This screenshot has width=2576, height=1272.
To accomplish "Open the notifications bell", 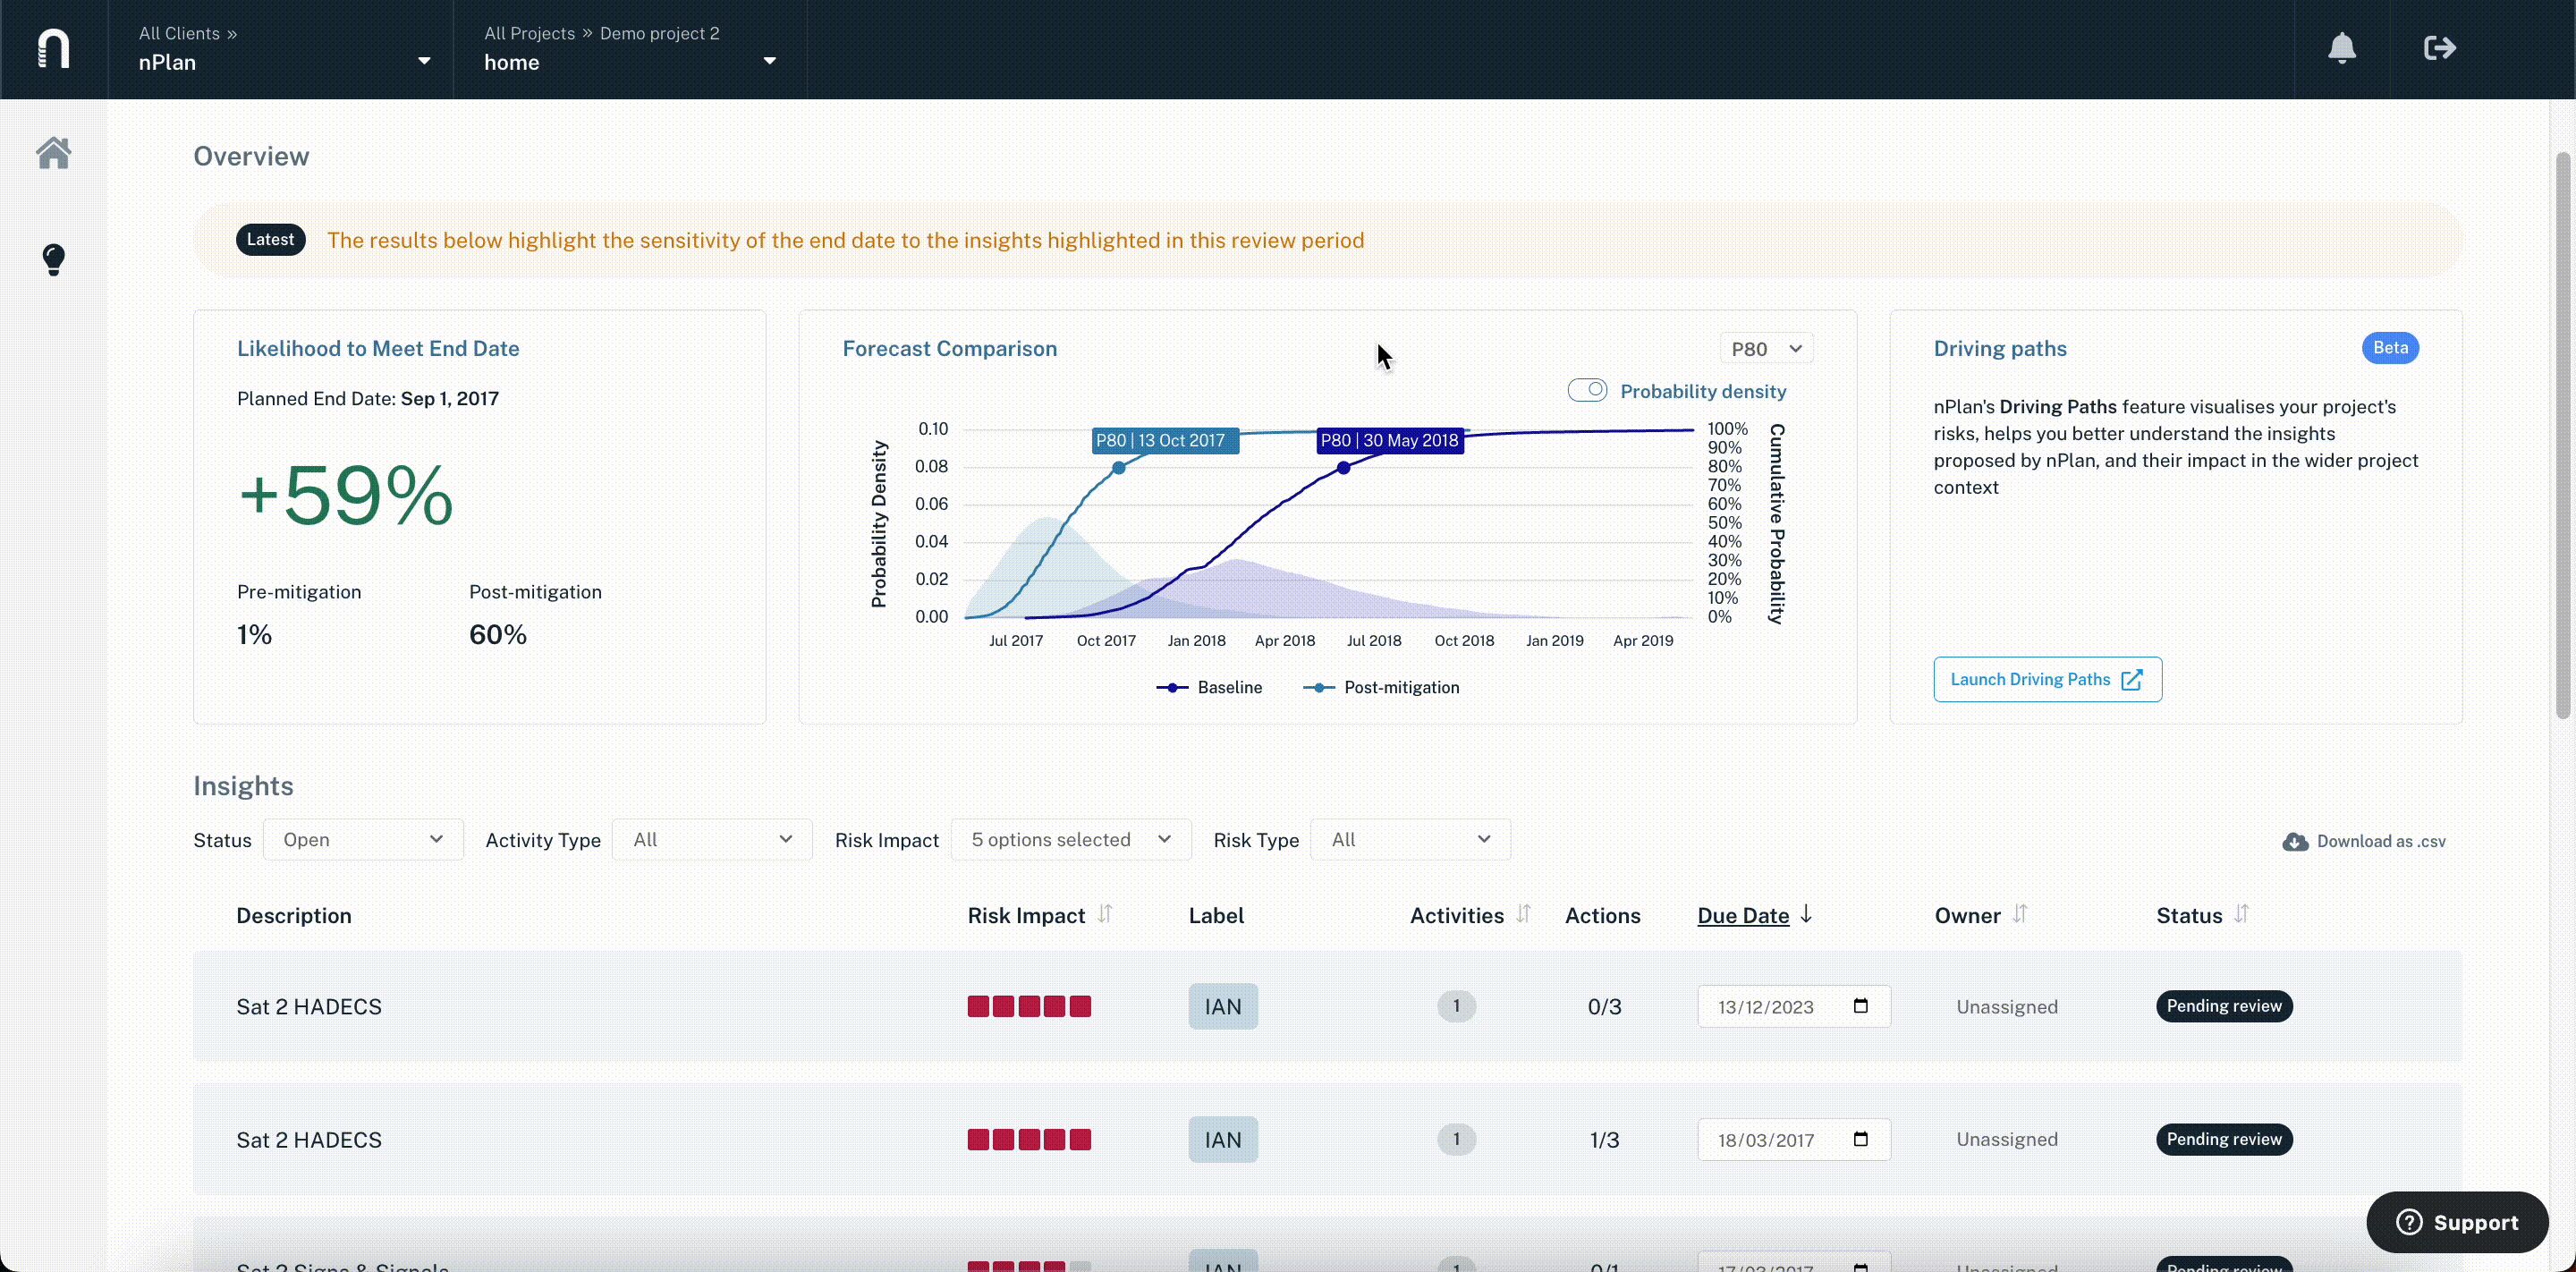I will pyautogui.click(x=2341, y=48).
